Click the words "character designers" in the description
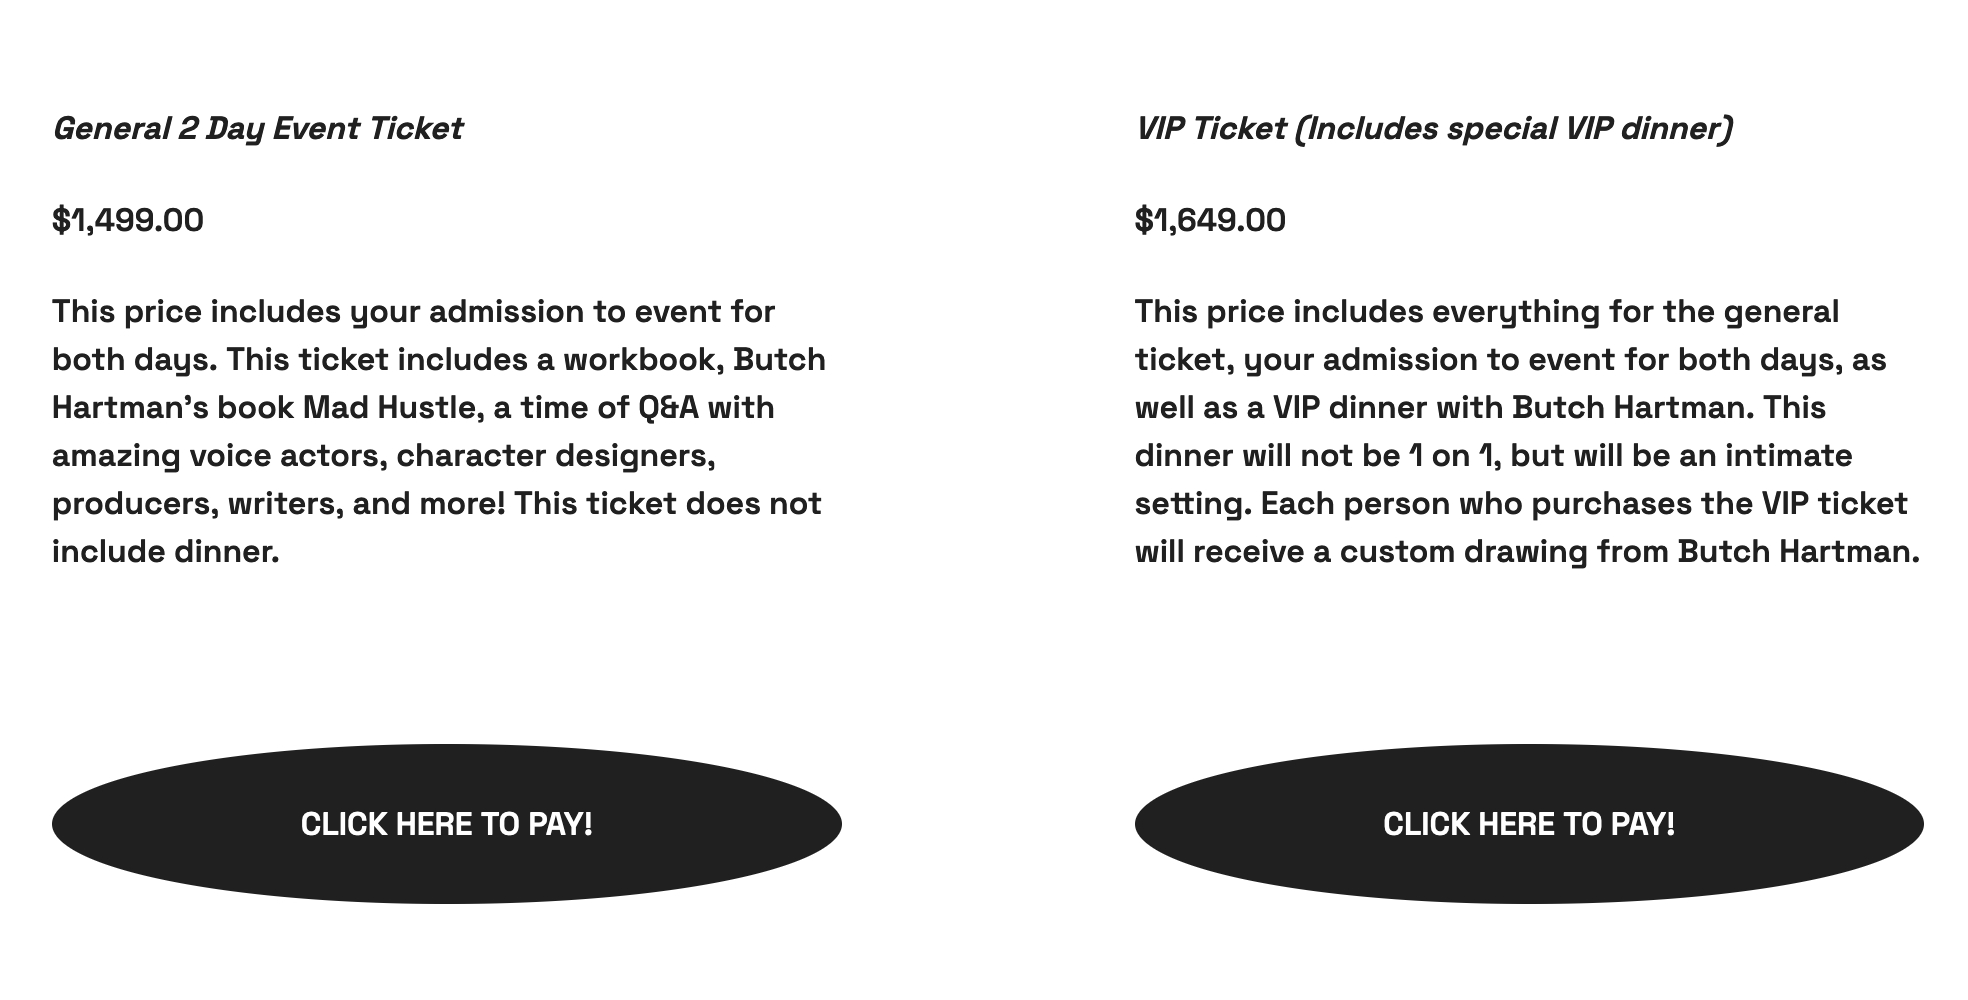1968x1000 pixels. [x=555, y=456]
